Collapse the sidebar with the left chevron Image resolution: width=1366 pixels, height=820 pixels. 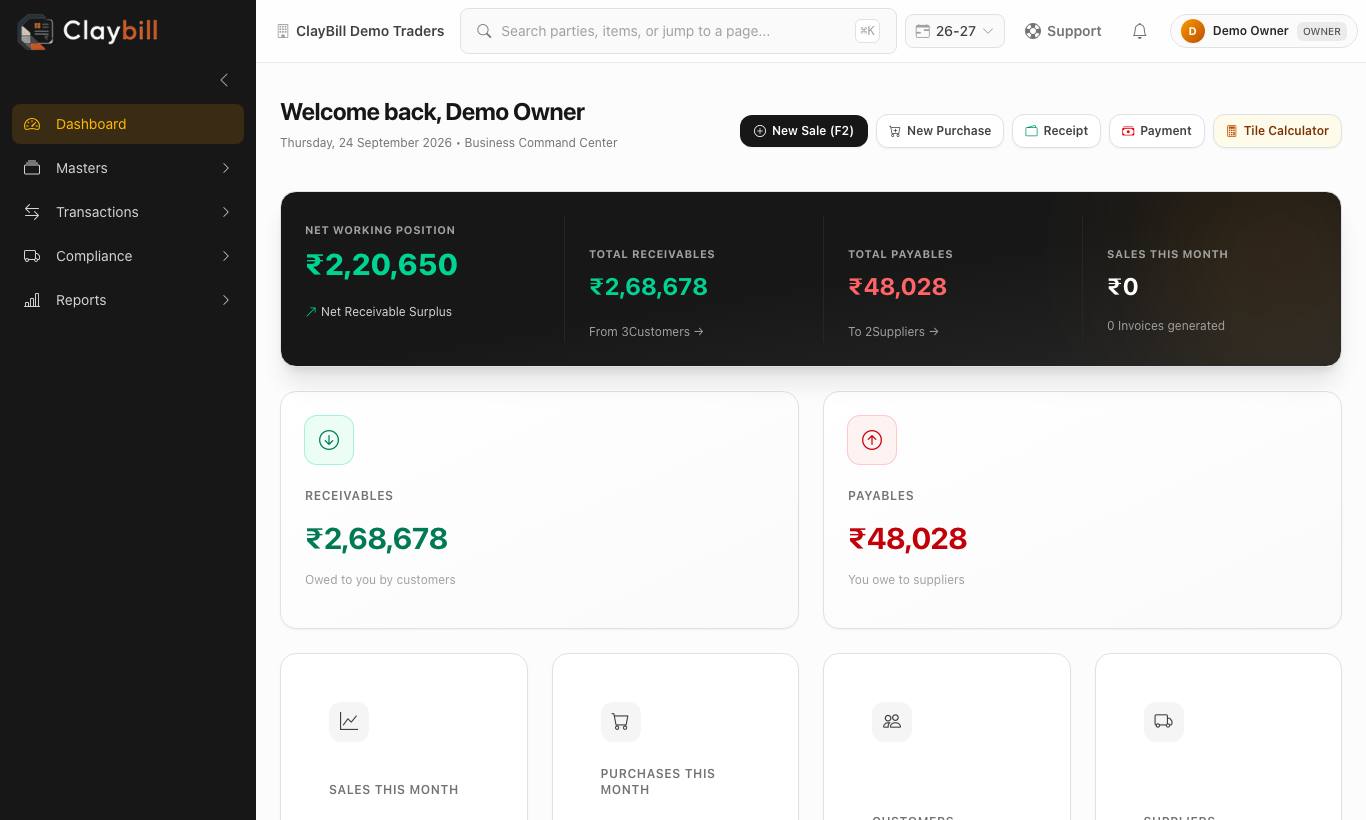tap(224, 80)
